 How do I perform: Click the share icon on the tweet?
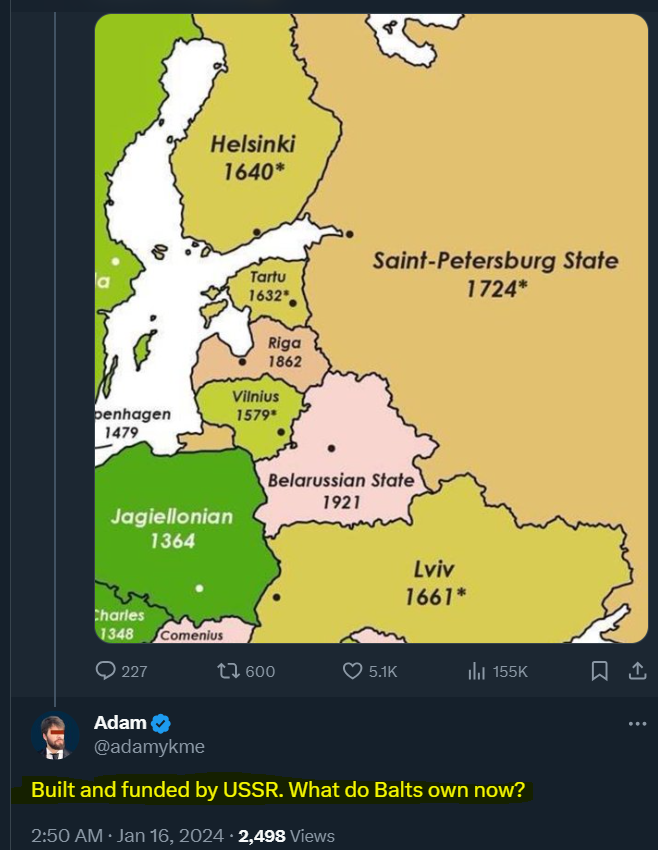pyautogui.click(x=635, y=671)
